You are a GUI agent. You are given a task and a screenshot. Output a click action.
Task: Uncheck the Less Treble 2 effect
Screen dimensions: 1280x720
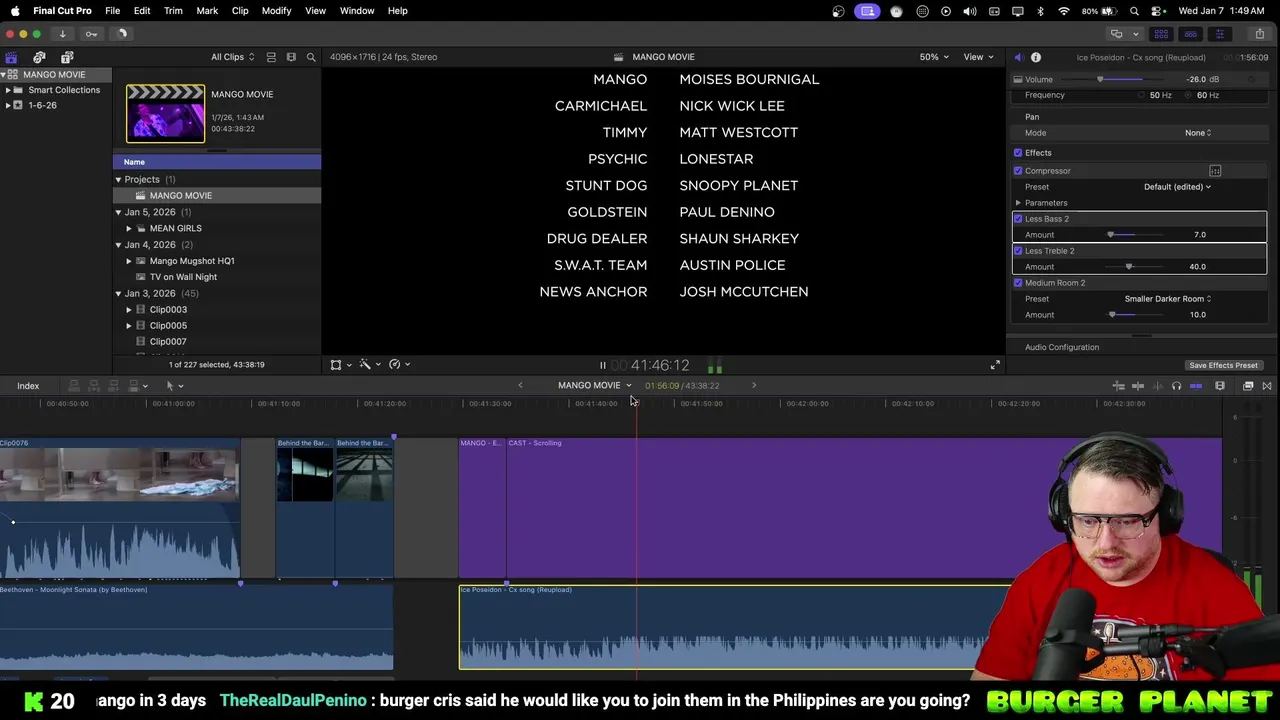pyautogui.click(x=1018, y=251)
